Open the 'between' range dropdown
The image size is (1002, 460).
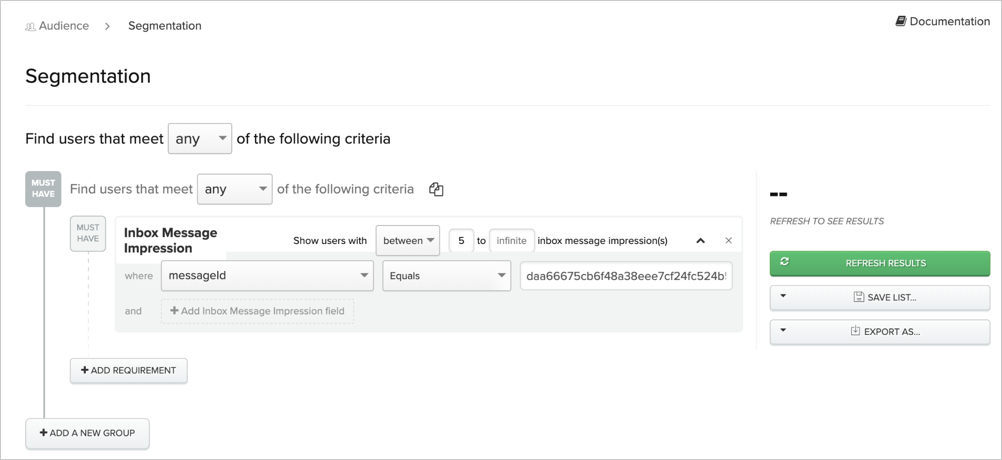coord(408,241)
